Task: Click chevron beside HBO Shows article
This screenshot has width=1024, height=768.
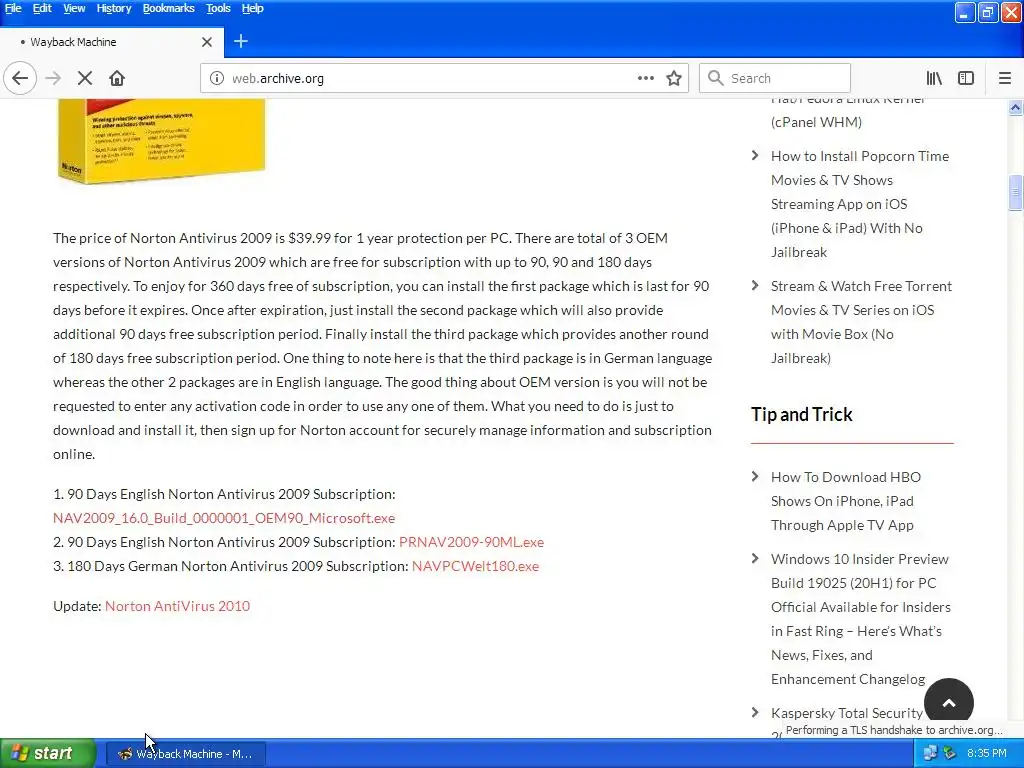Action: click(755, 476)
